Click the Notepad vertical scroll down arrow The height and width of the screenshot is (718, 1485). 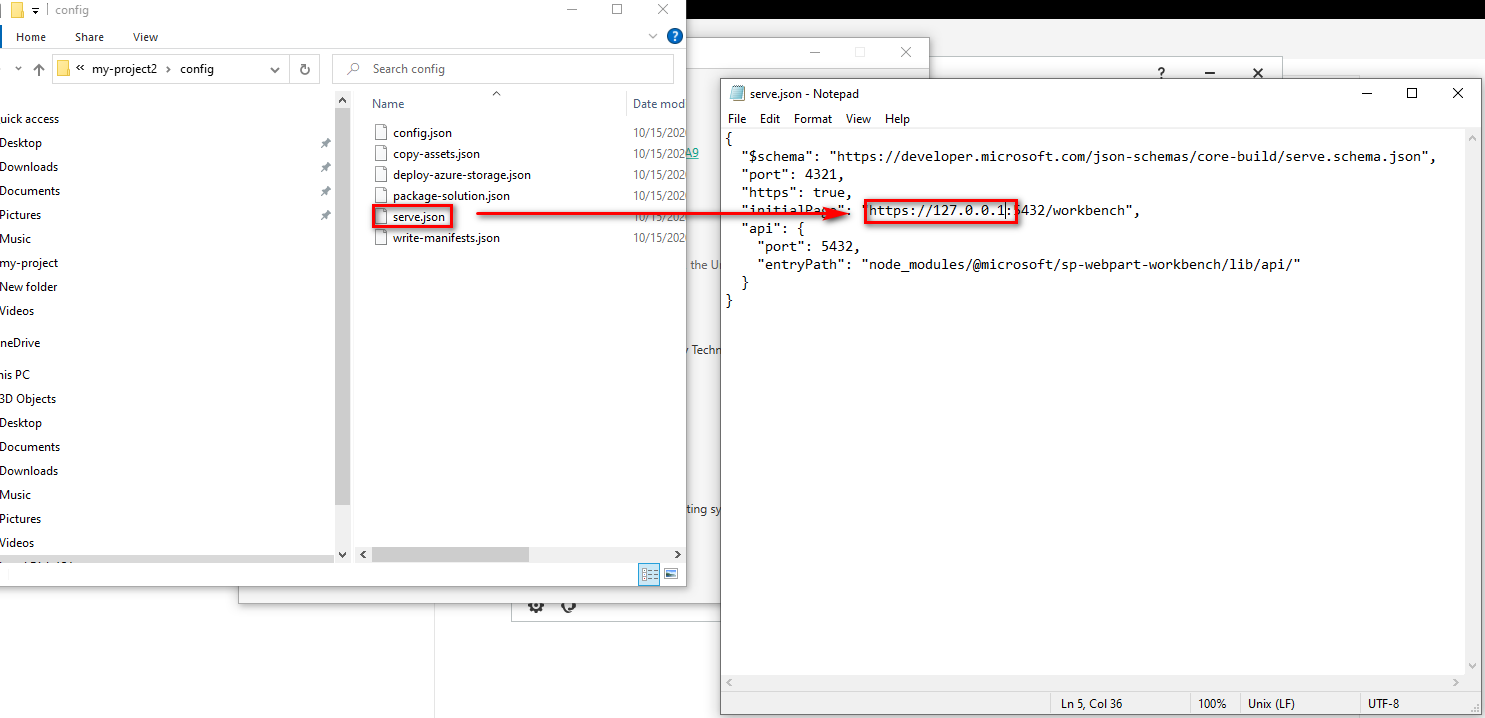pos(1472,666)
